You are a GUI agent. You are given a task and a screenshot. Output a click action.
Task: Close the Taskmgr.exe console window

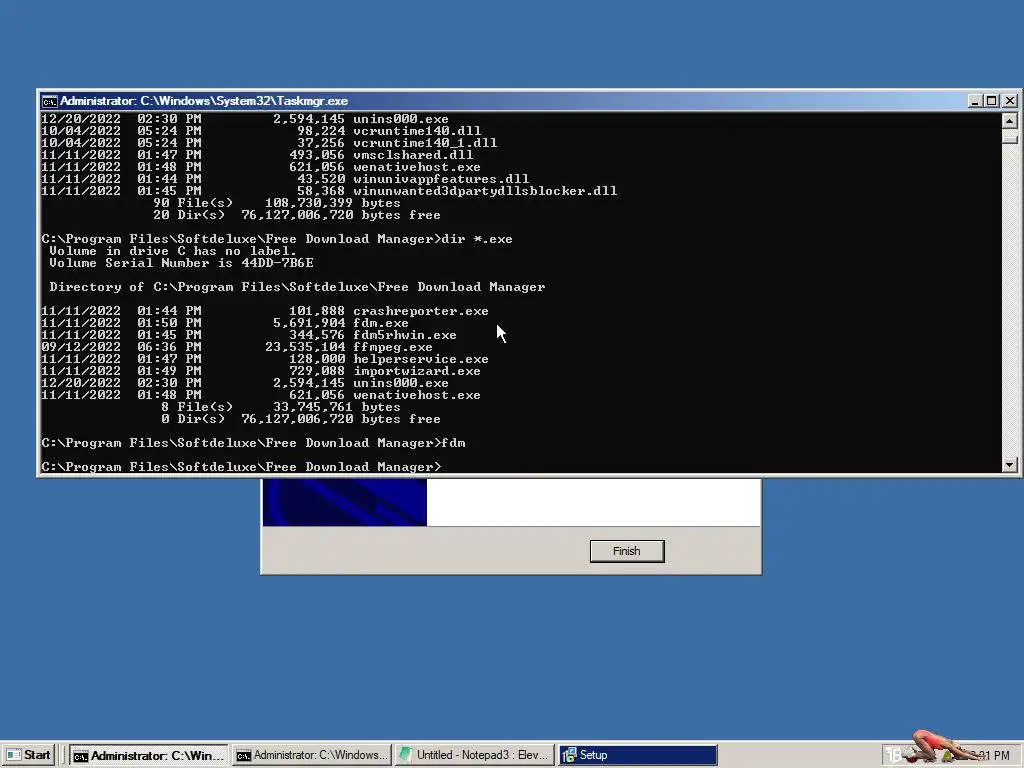pos(1010,101)
